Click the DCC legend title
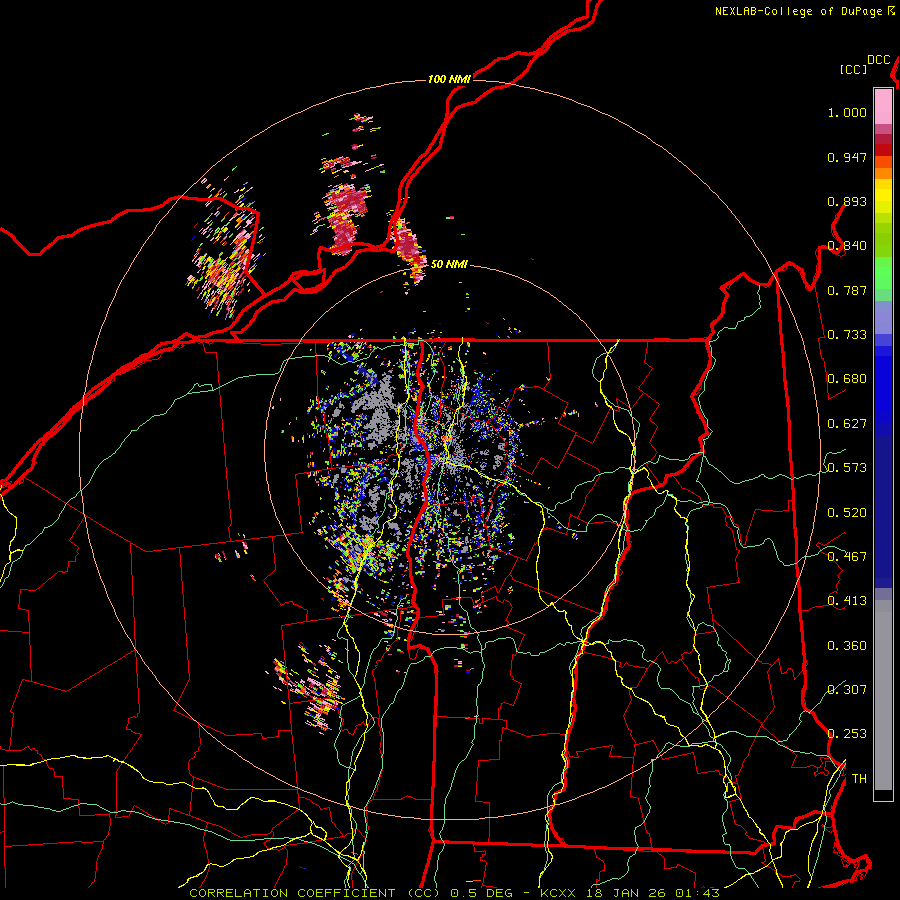This screenshot has height=900, width=900. pyautogui.click(x=879, y=60)
